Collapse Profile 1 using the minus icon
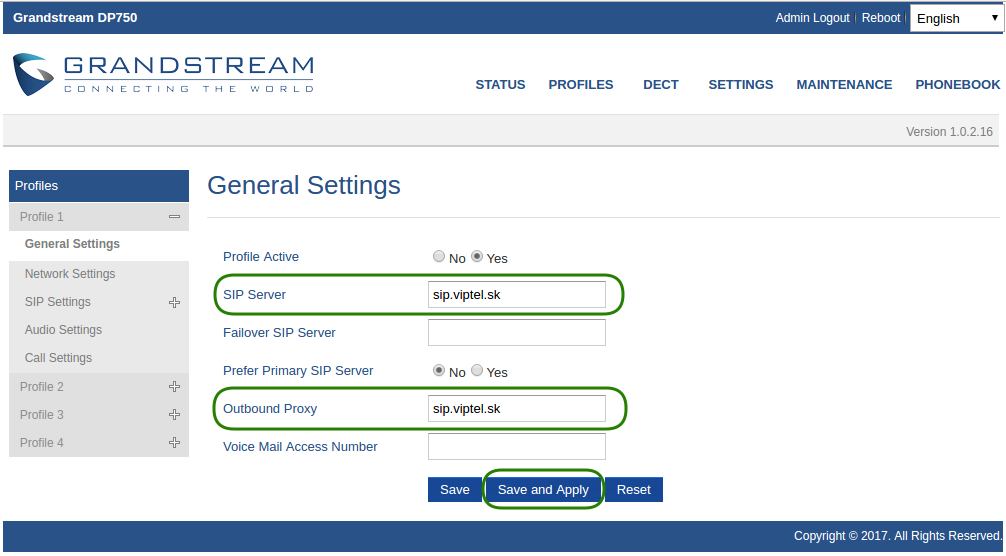 point(175,217)
